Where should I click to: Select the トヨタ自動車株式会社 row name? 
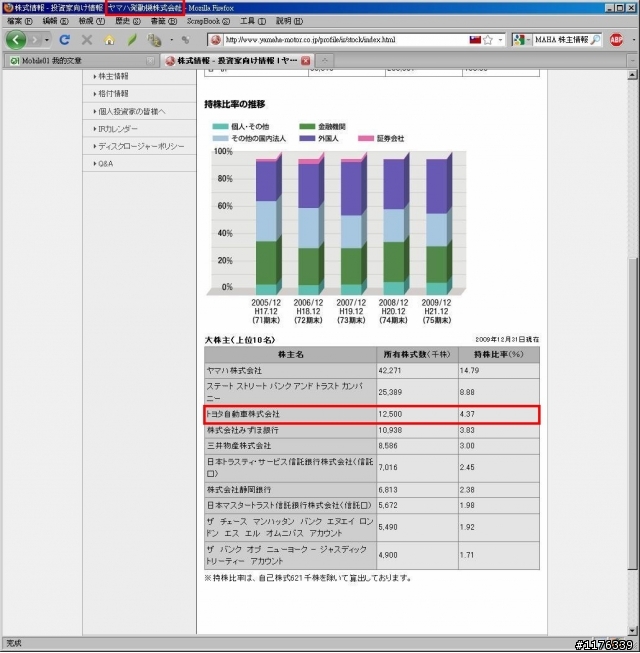[x=244, y=414]
